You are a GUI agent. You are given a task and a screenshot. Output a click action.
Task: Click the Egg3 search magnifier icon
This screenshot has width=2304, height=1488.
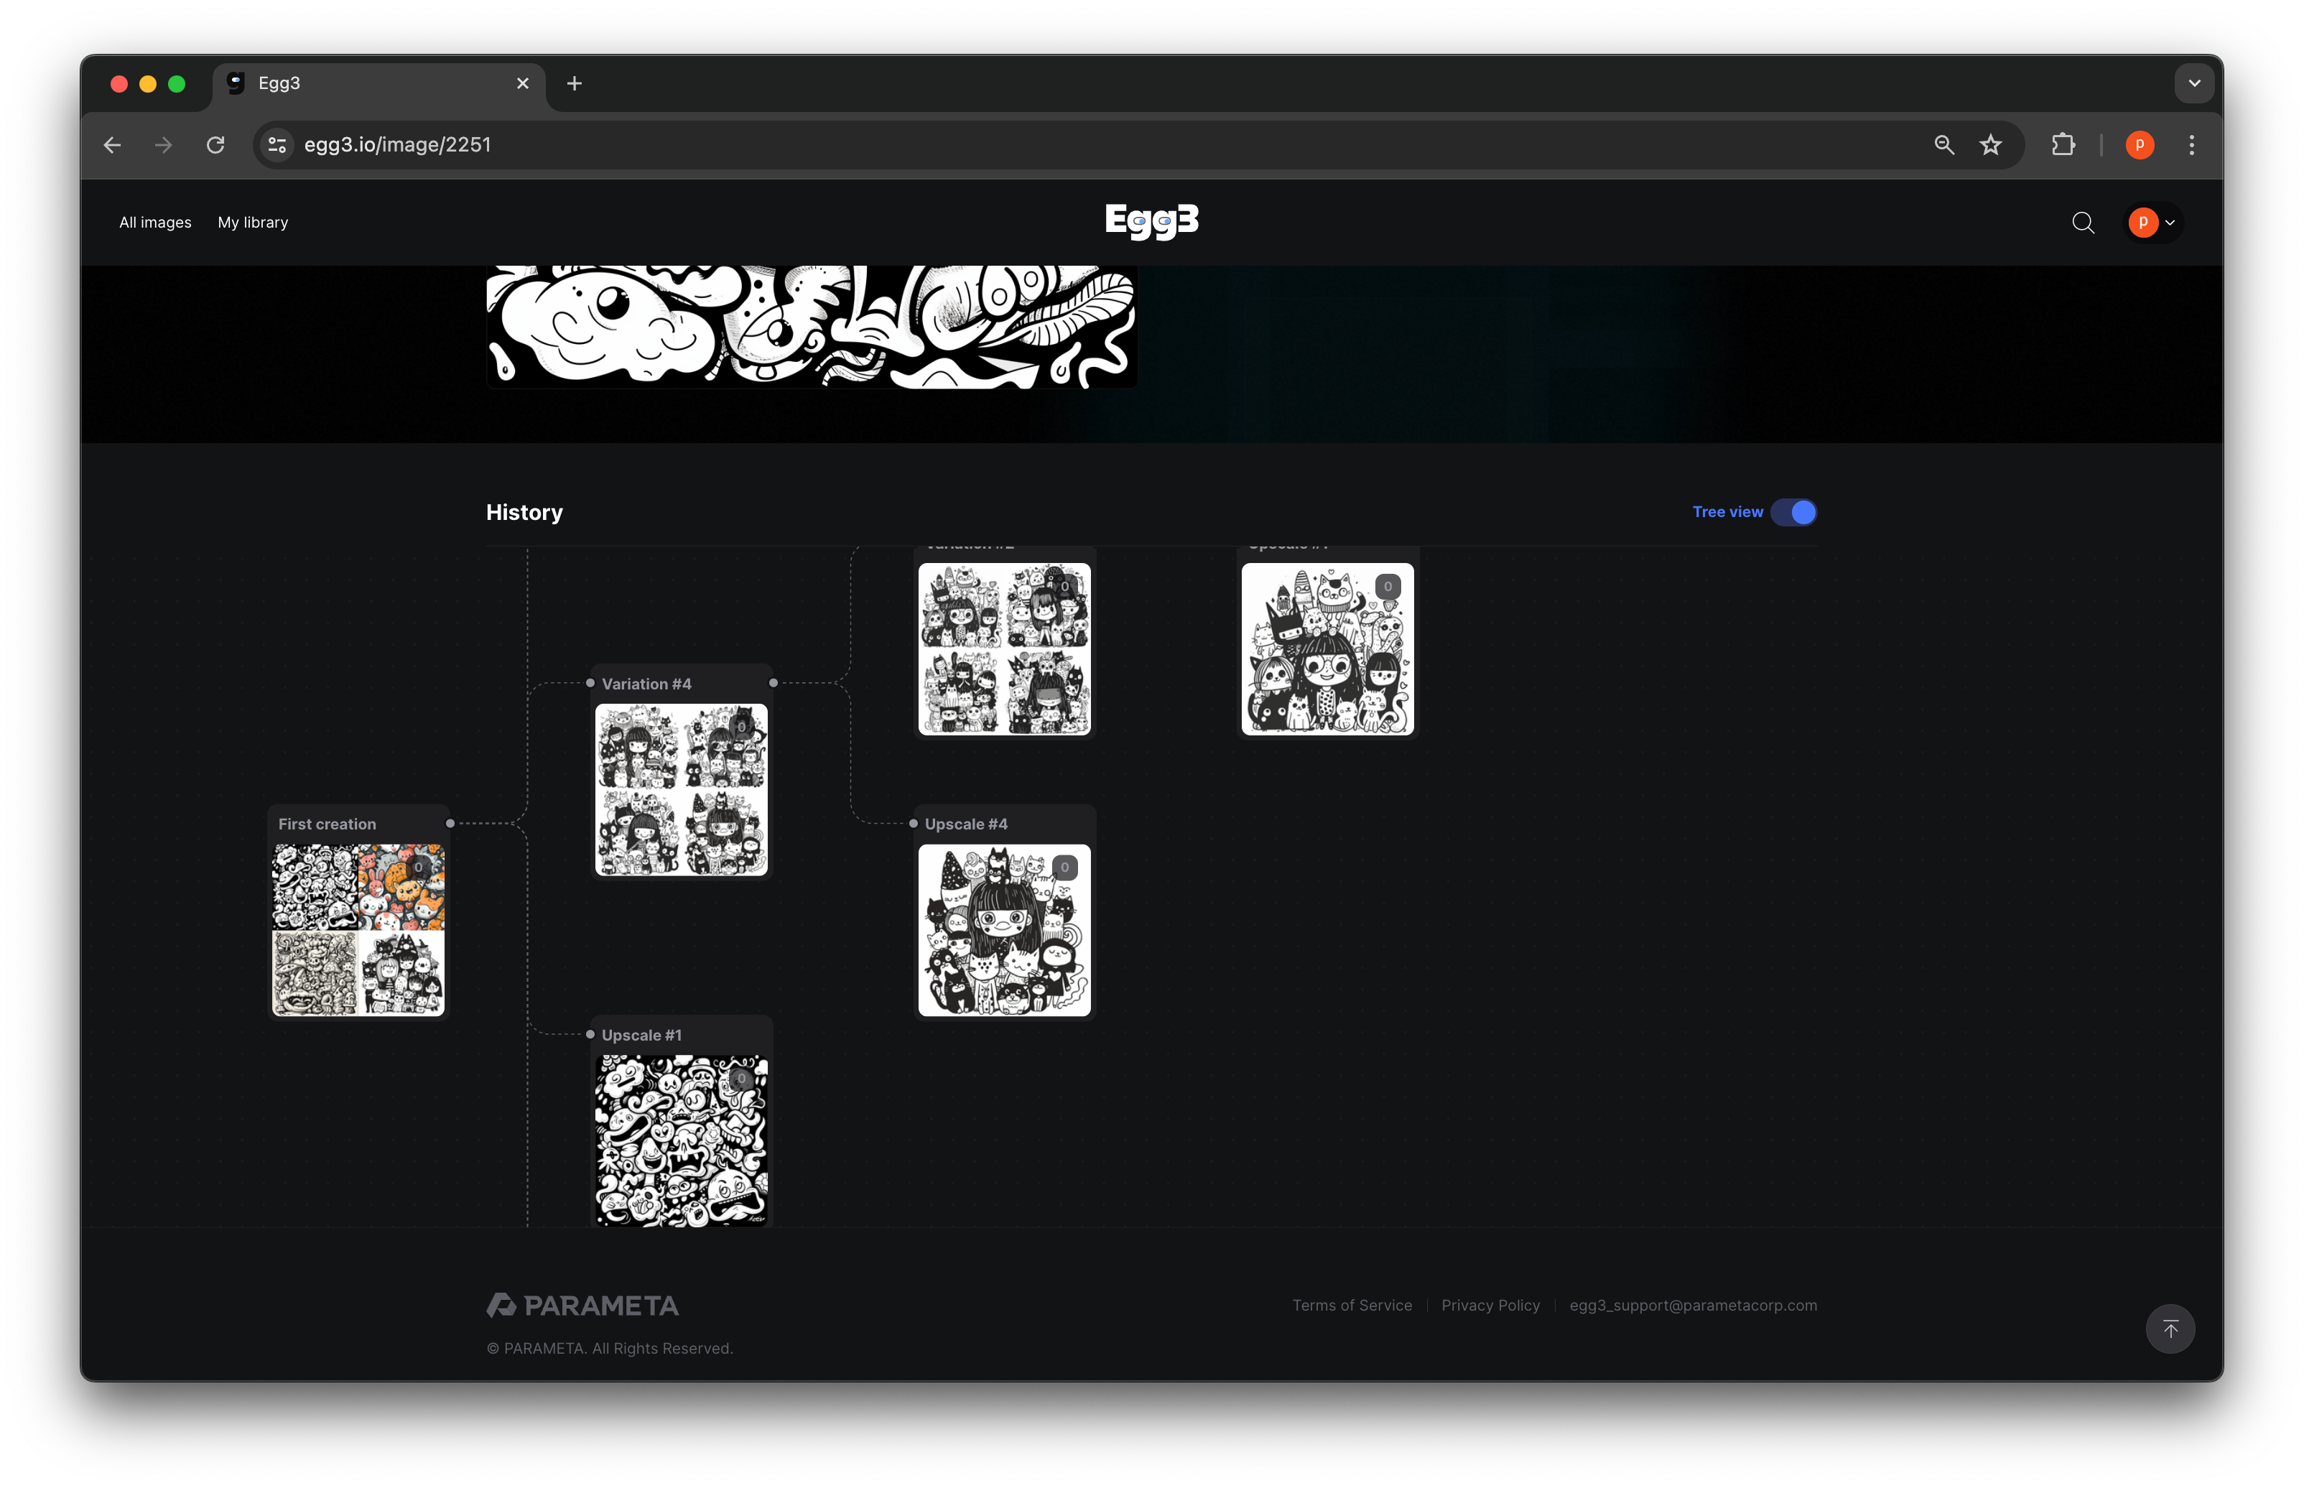(x=2083, y=223)
